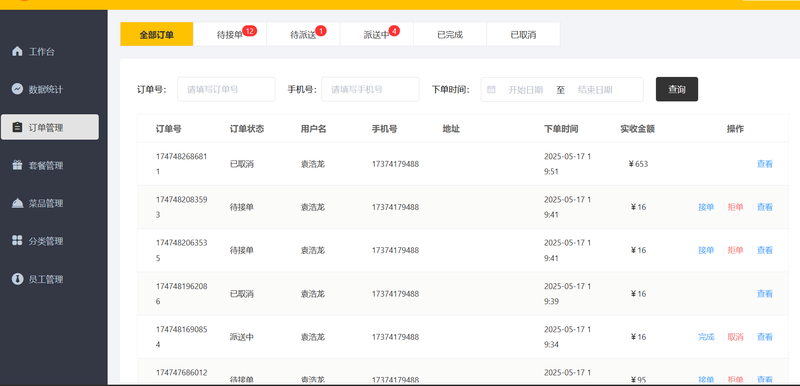Click the red 4 badge on 派送中
The height and width of the screenshot is (386, 800).
click(394, 31)
